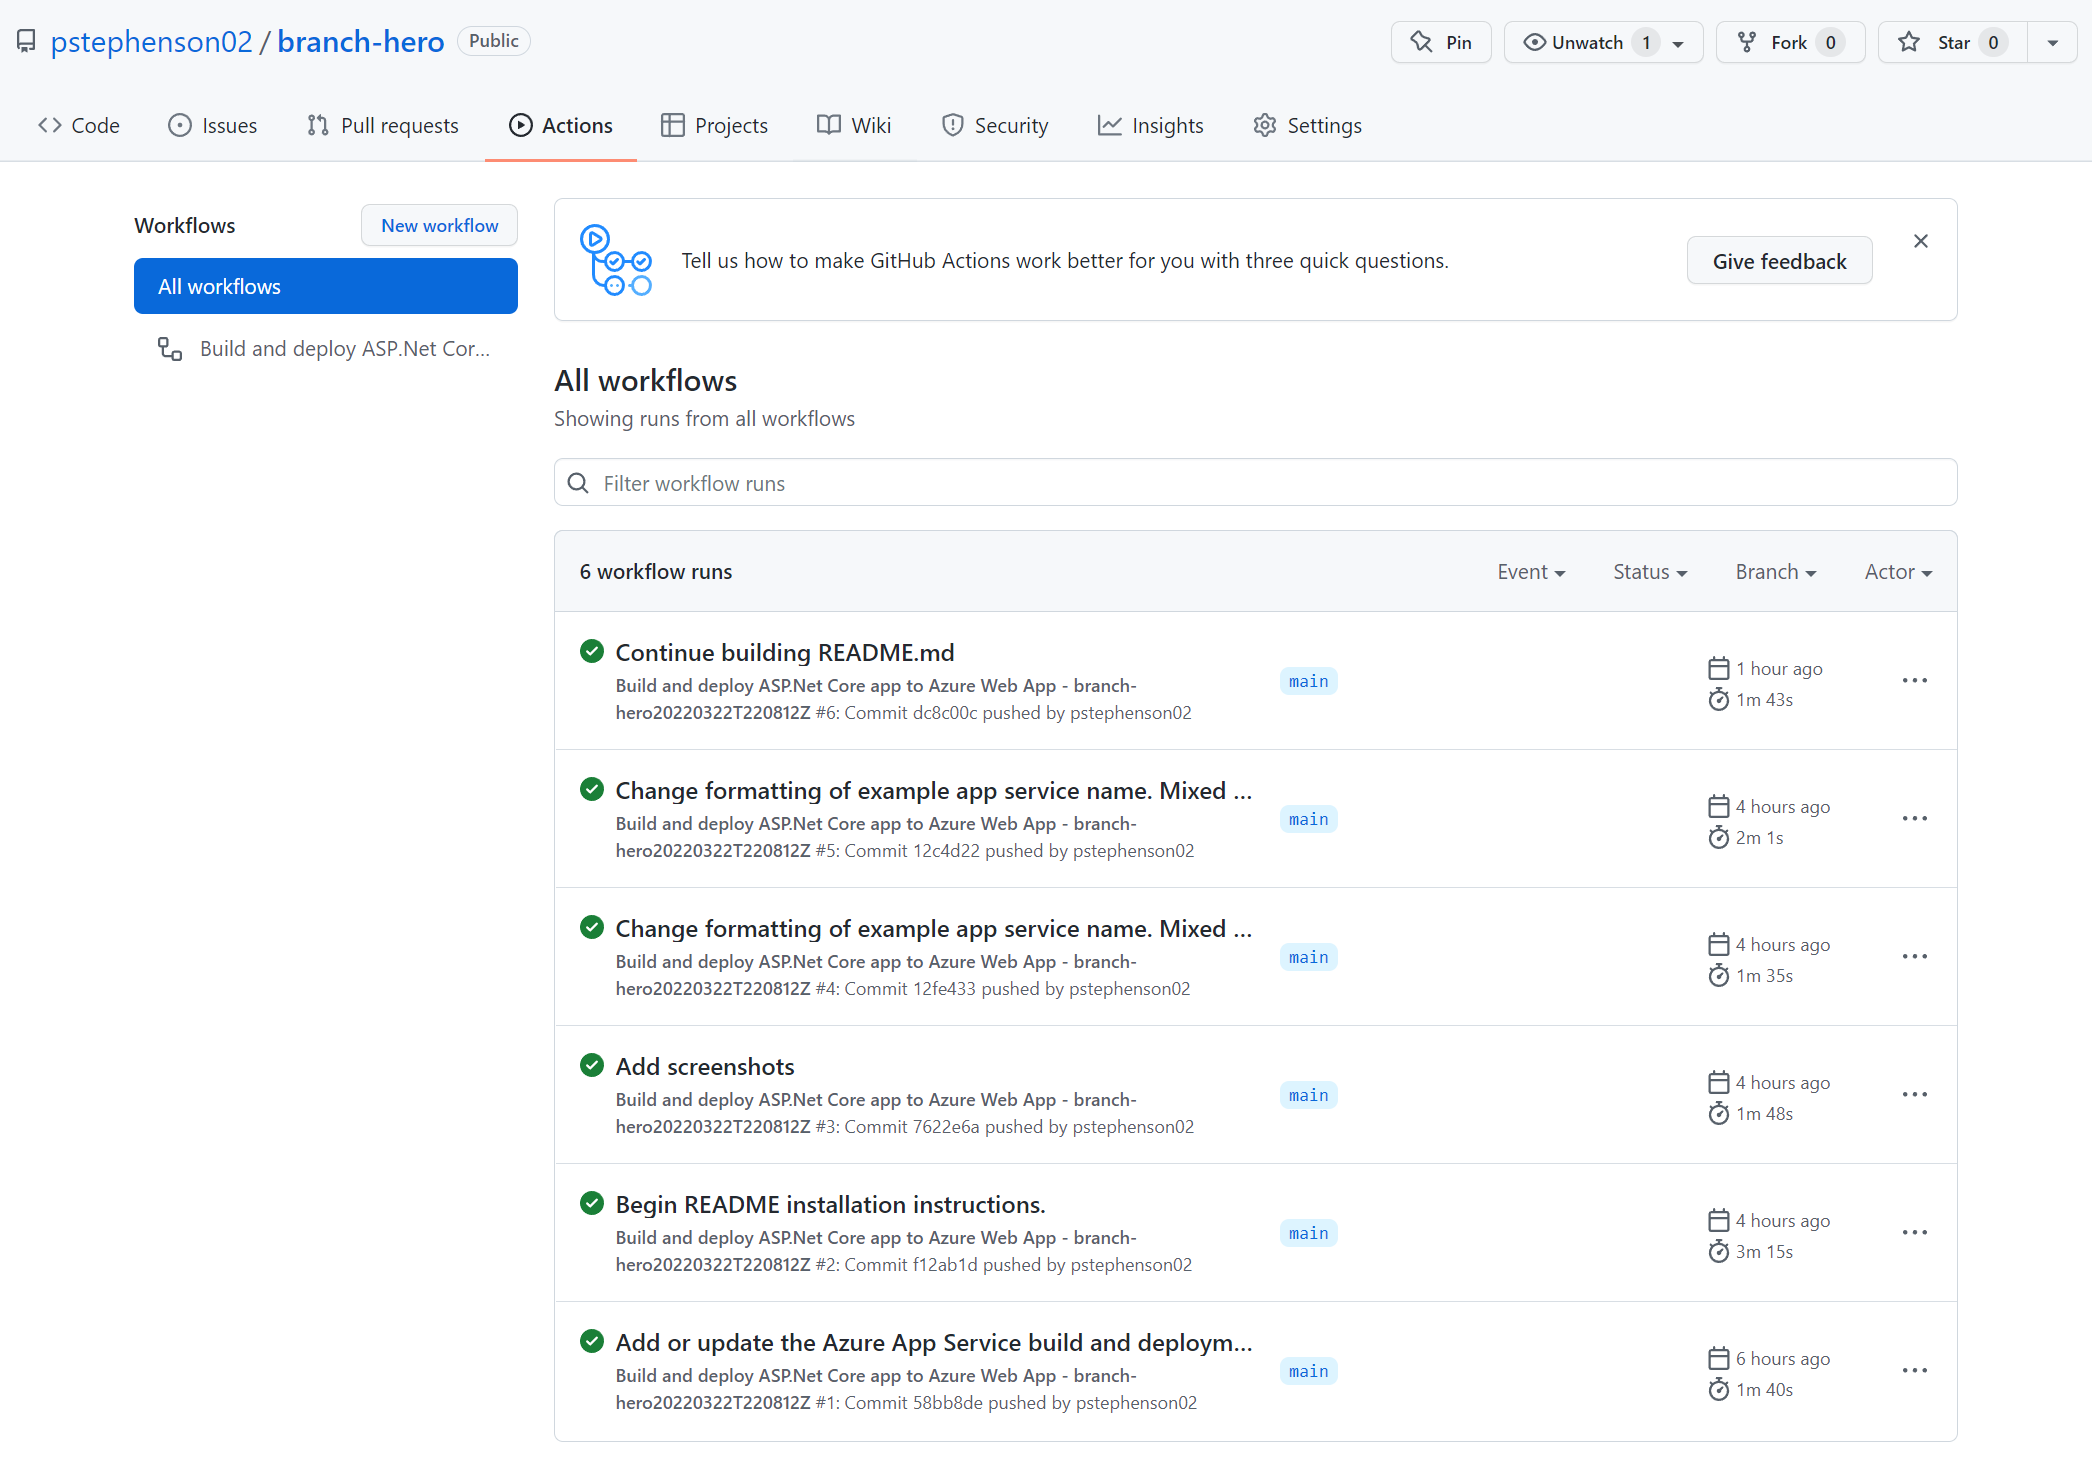Viewport: 2092px width, 1463px height.
Task: Click the repository icon beside pstephenson02
Action: pyautogui.click(x=26, y=41)
